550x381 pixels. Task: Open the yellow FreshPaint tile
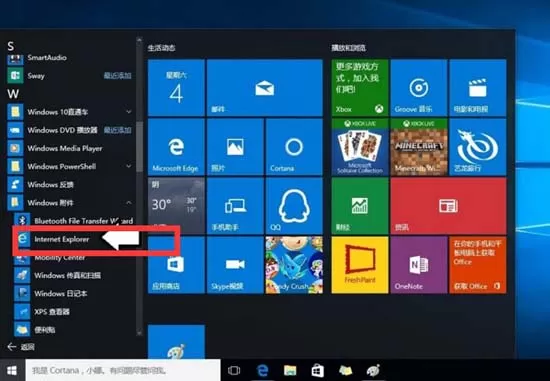point(360,265)
